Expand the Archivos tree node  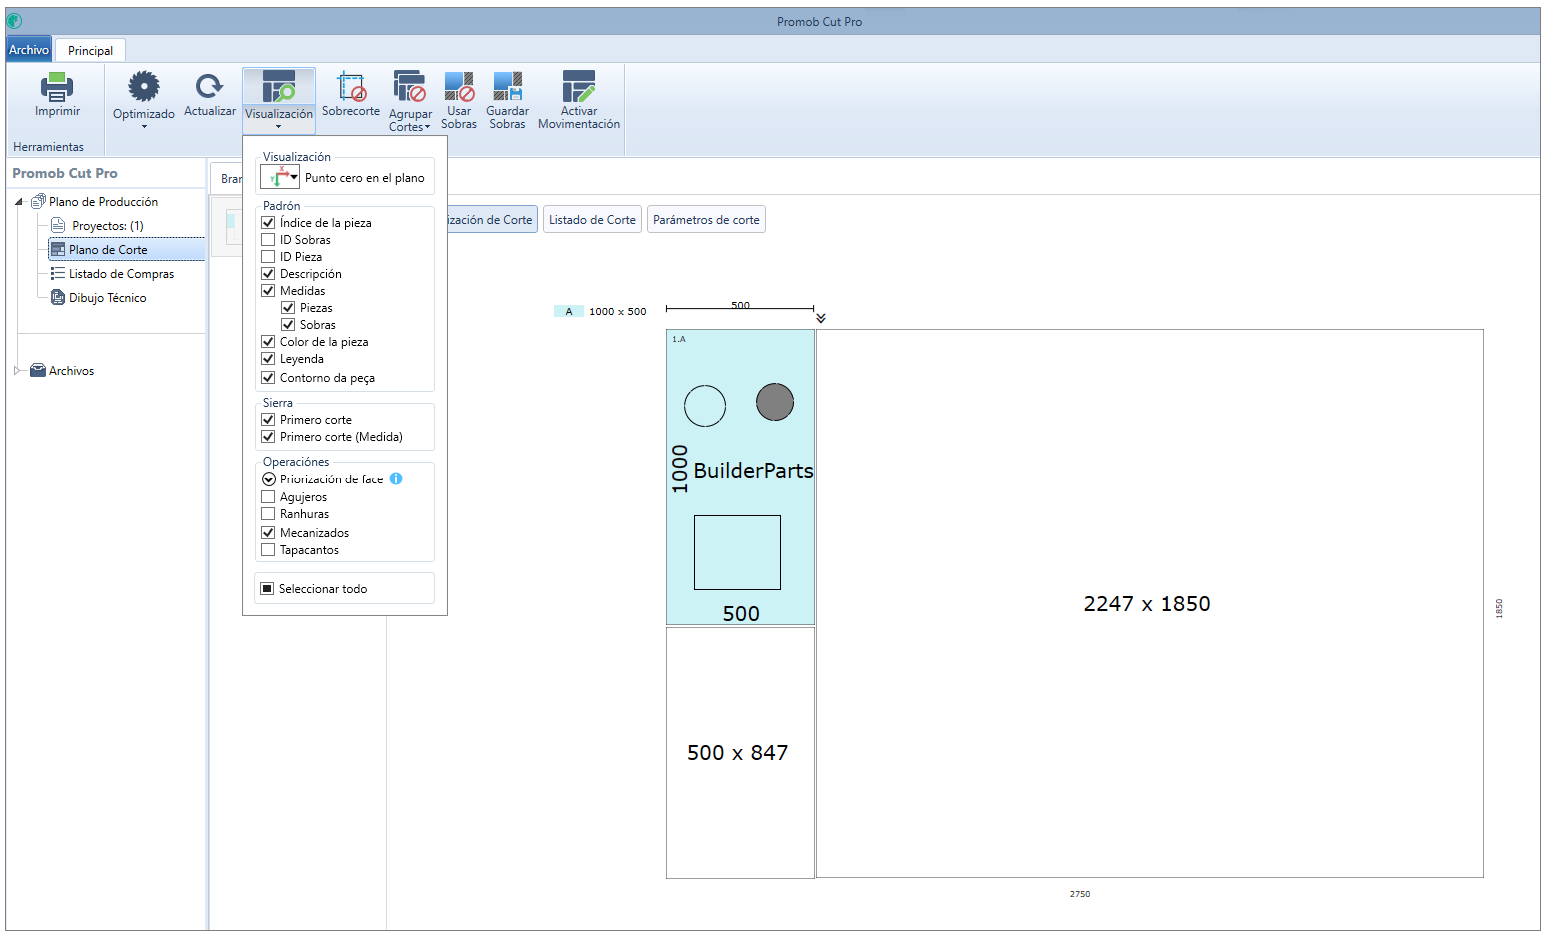(18, 371)
